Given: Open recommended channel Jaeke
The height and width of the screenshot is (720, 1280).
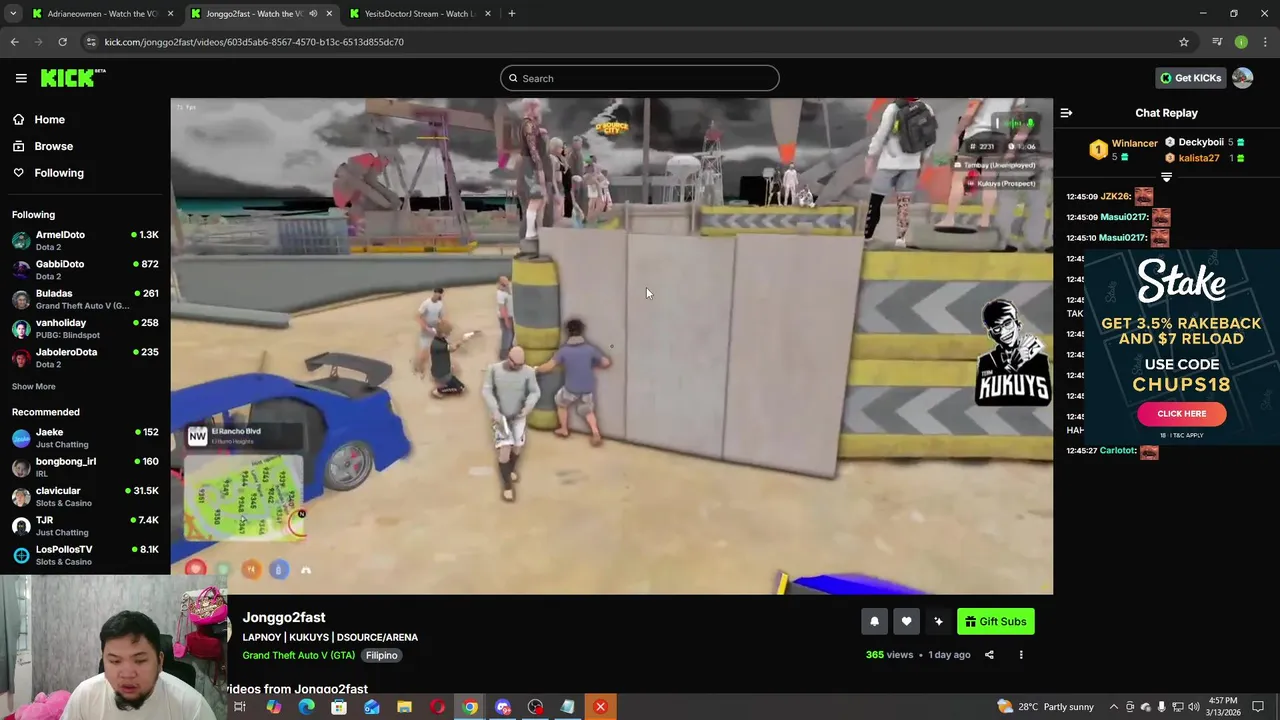Looking at the screenshot, I should (x=85, y=438).
